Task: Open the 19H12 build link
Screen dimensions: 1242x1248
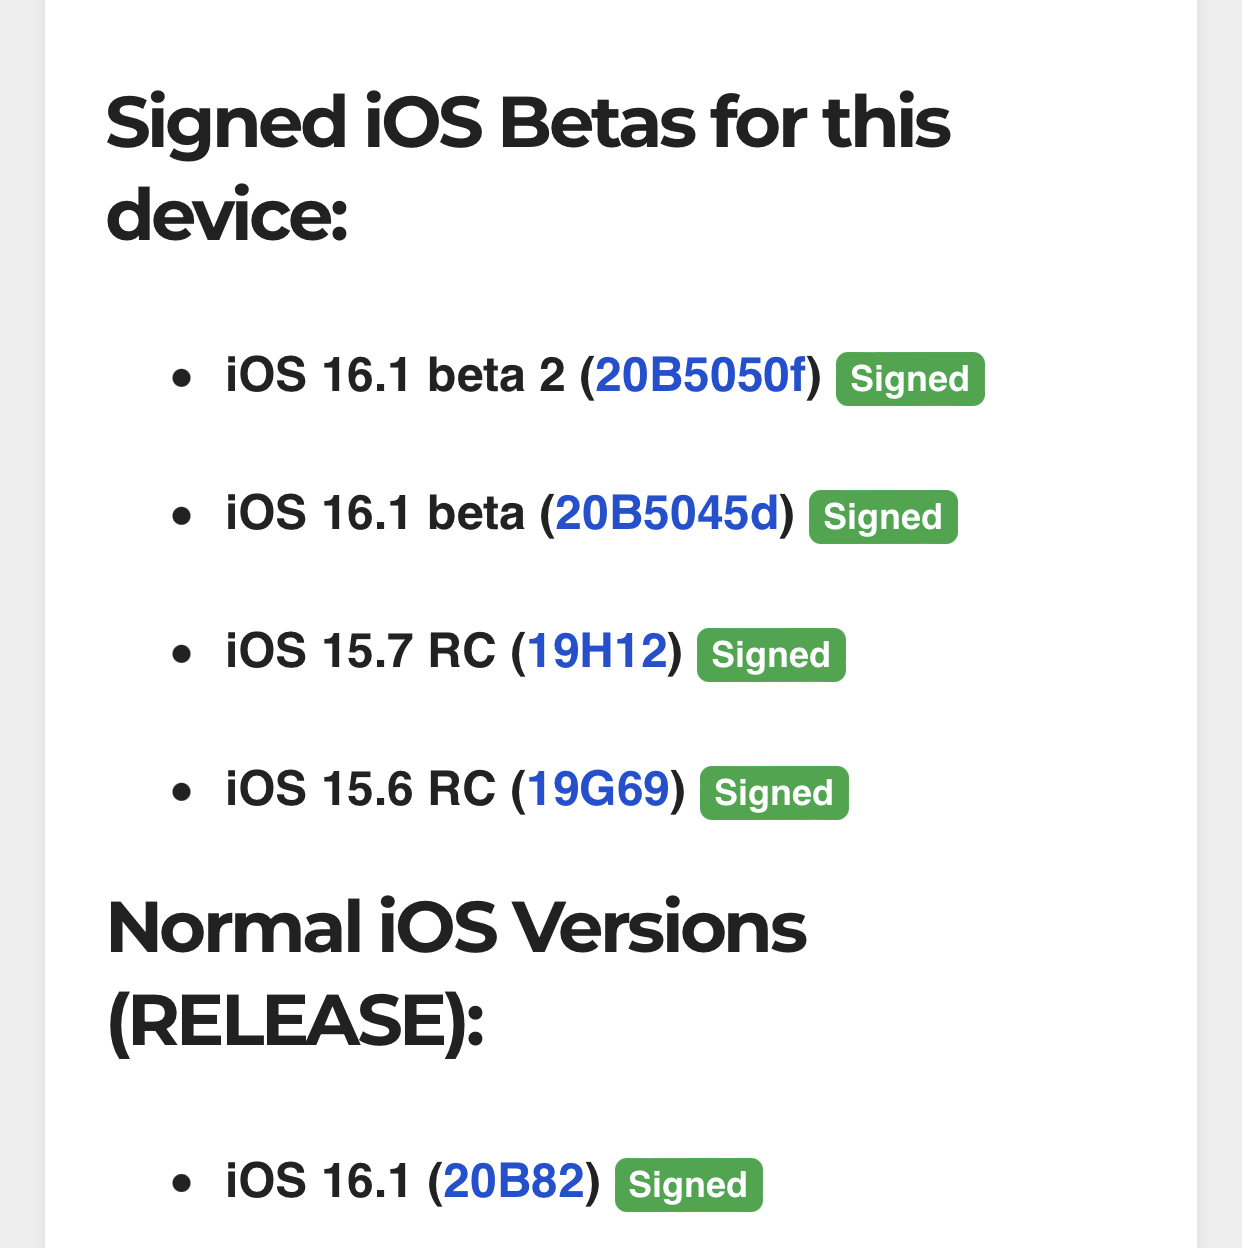Action: coord(597,652)
